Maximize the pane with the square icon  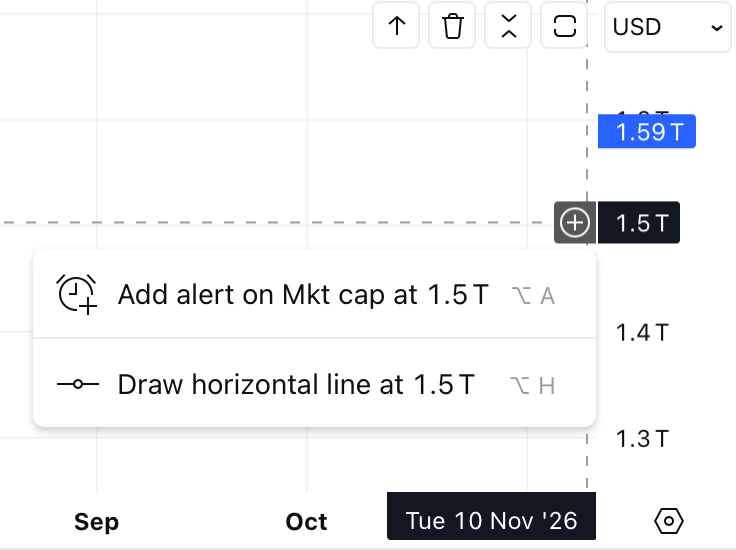point(564,25)
